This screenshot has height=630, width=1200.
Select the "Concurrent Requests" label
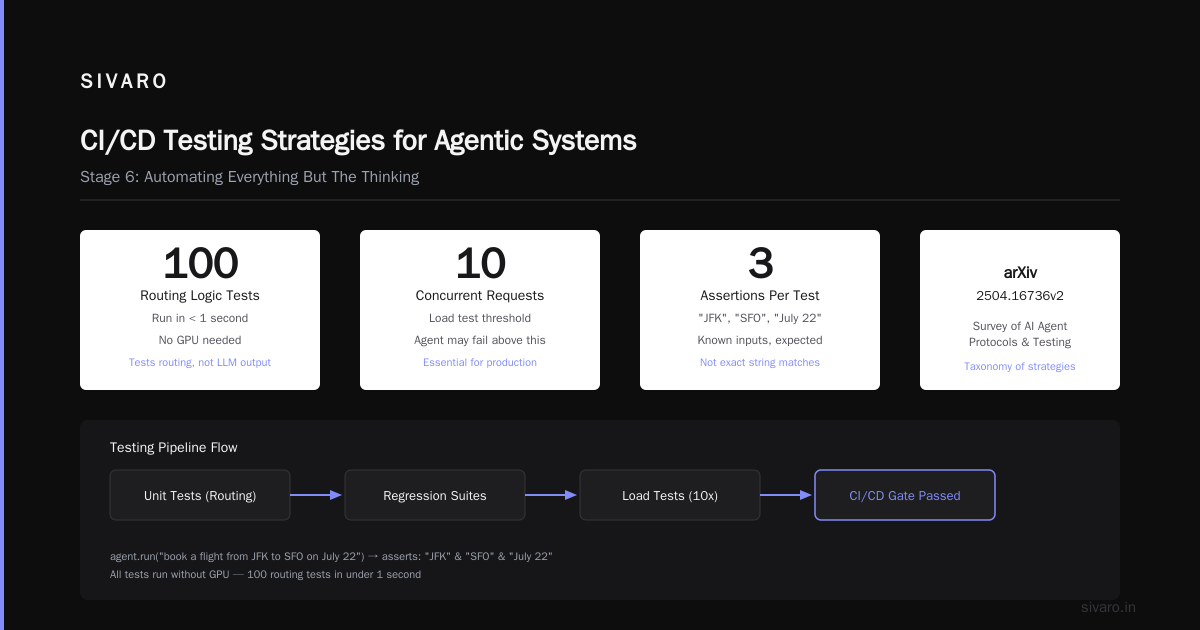click(x=480, y=295)
